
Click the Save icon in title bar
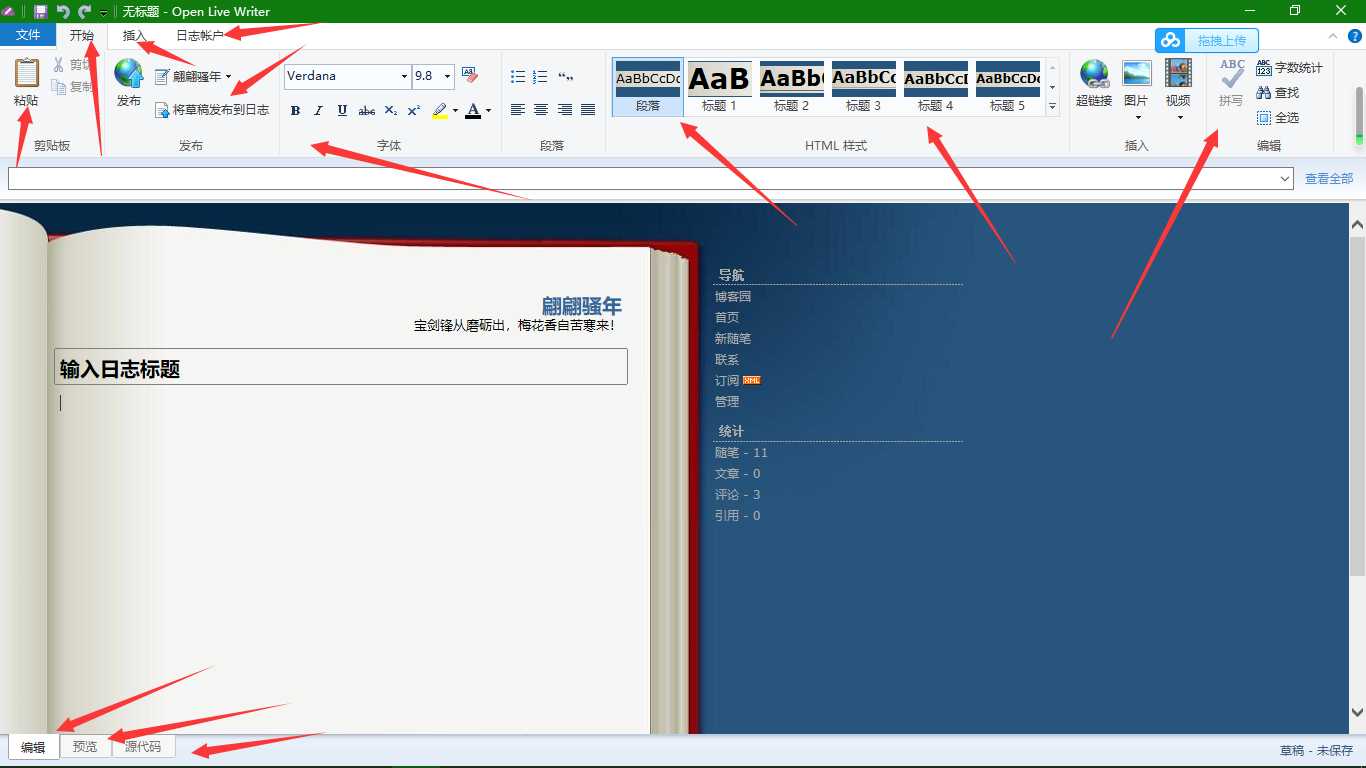coord(41,11)
